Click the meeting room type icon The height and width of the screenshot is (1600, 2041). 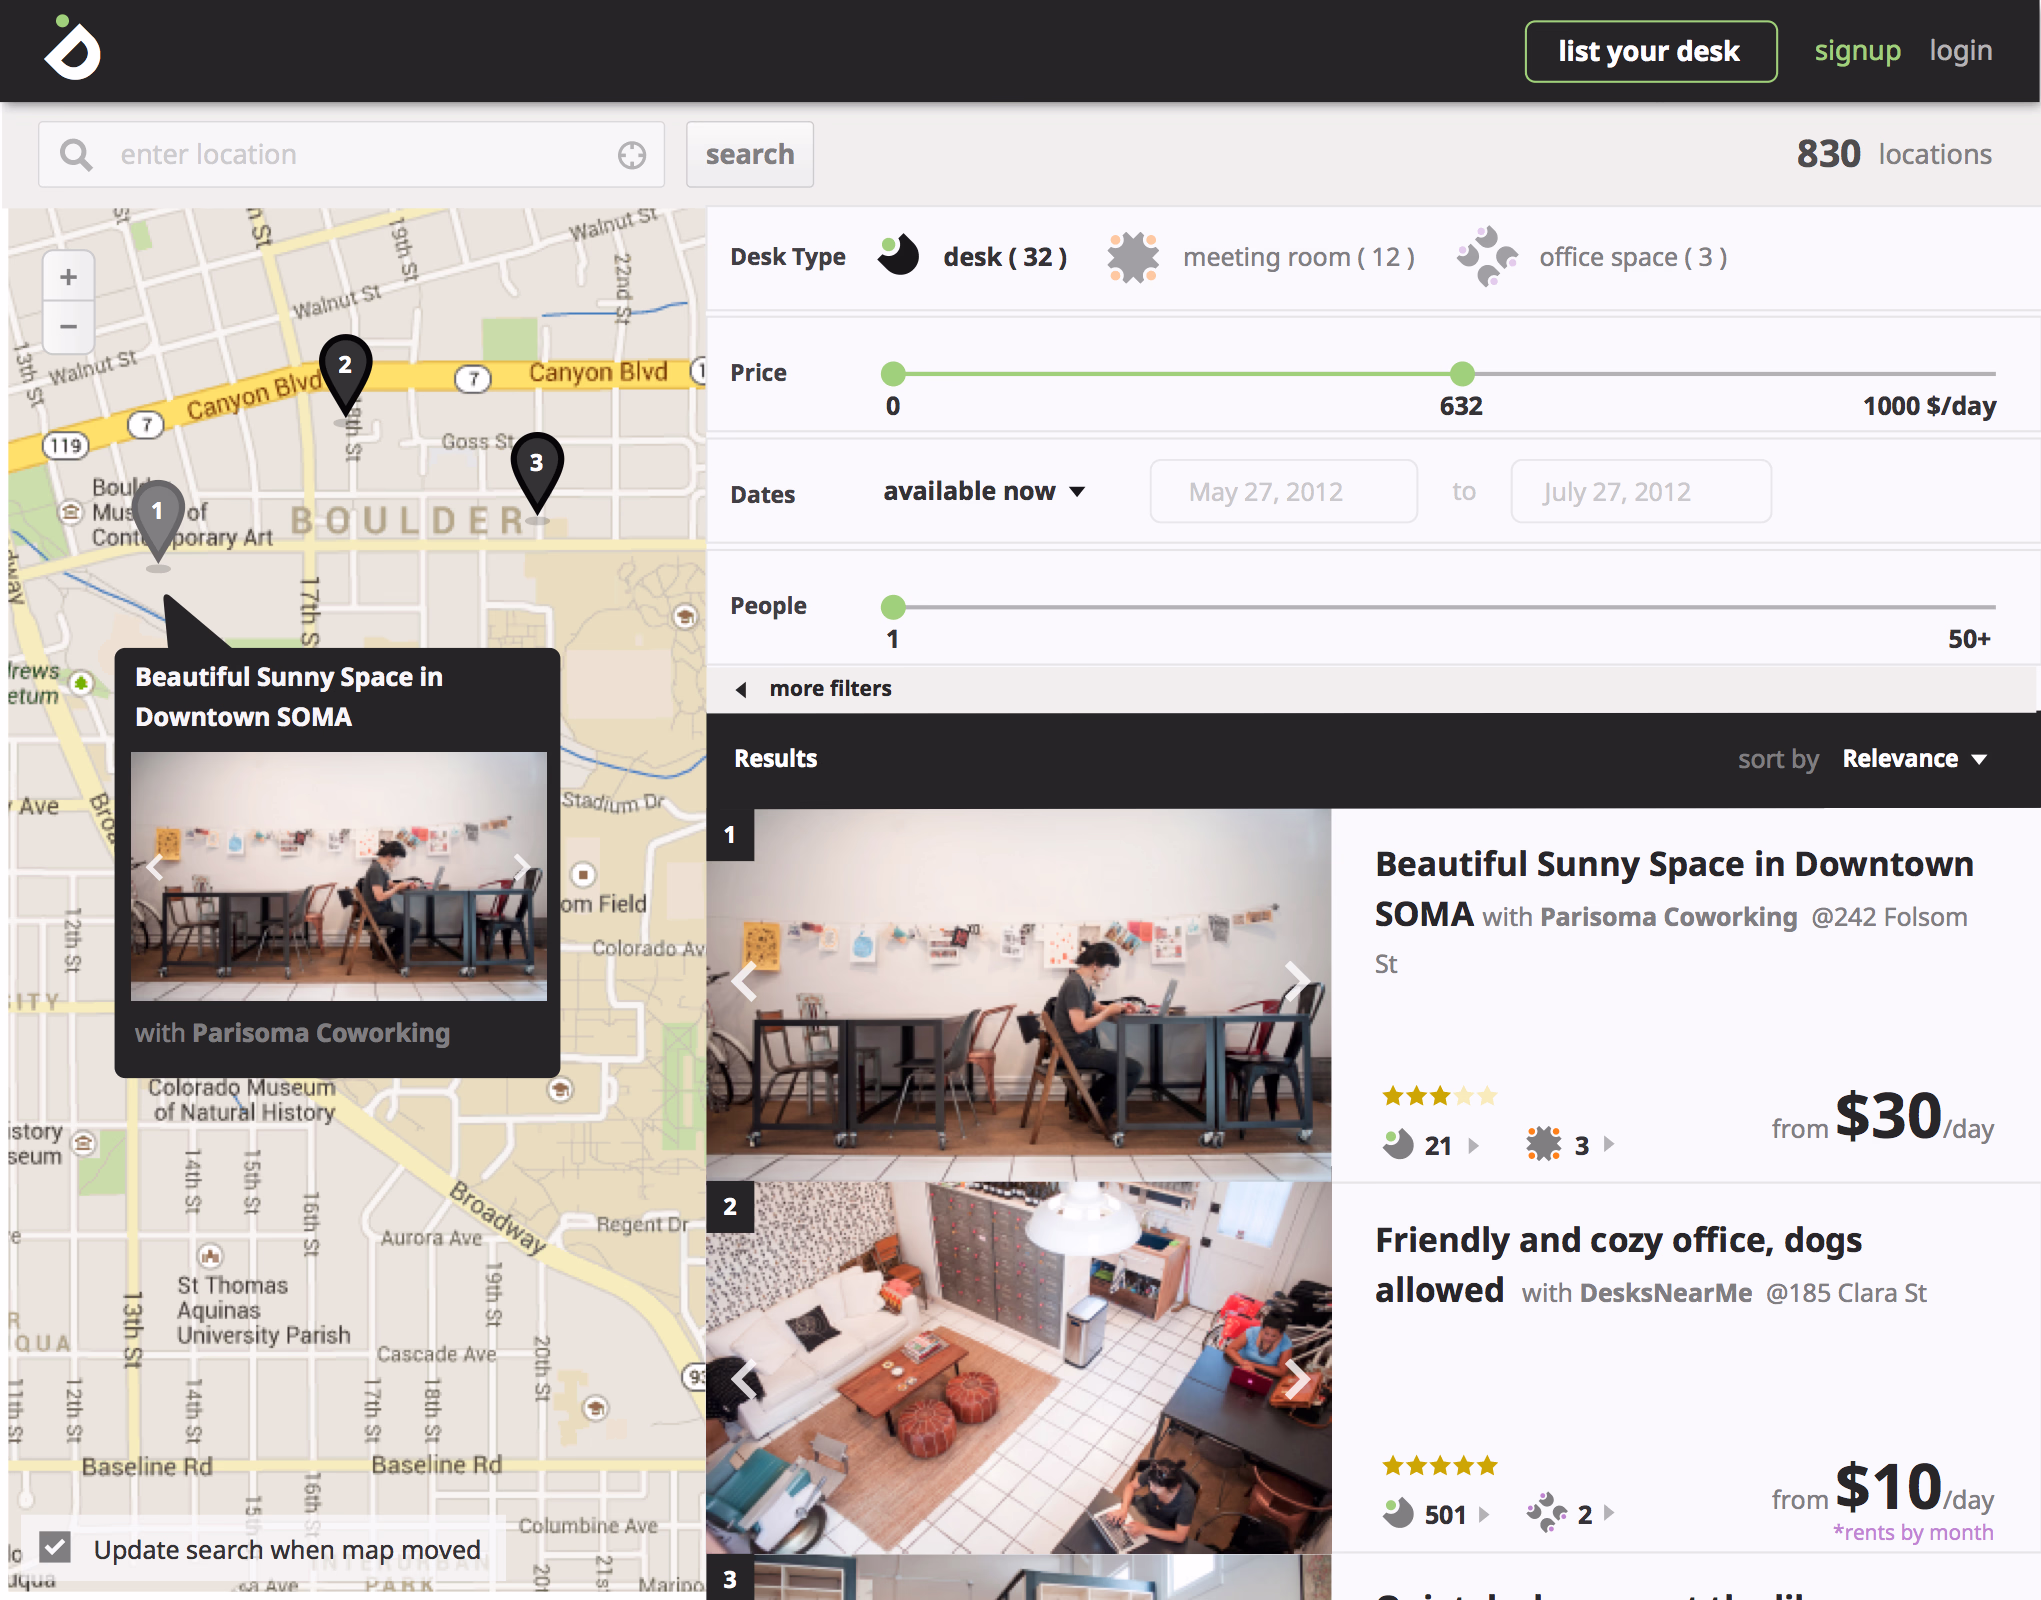1133,257
